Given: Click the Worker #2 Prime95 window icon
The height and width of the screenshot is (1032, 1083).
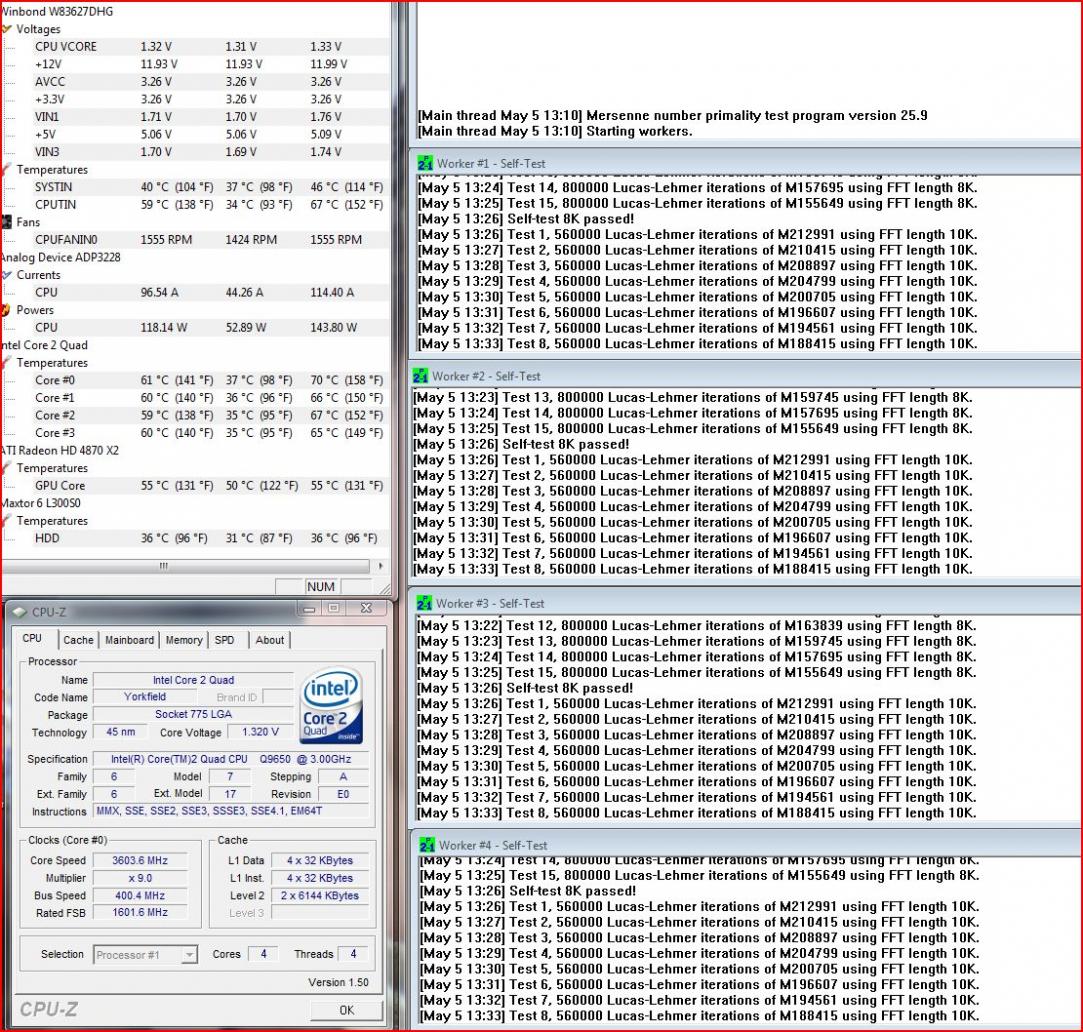Looking at the screenshot, I should tap(421, 376).
